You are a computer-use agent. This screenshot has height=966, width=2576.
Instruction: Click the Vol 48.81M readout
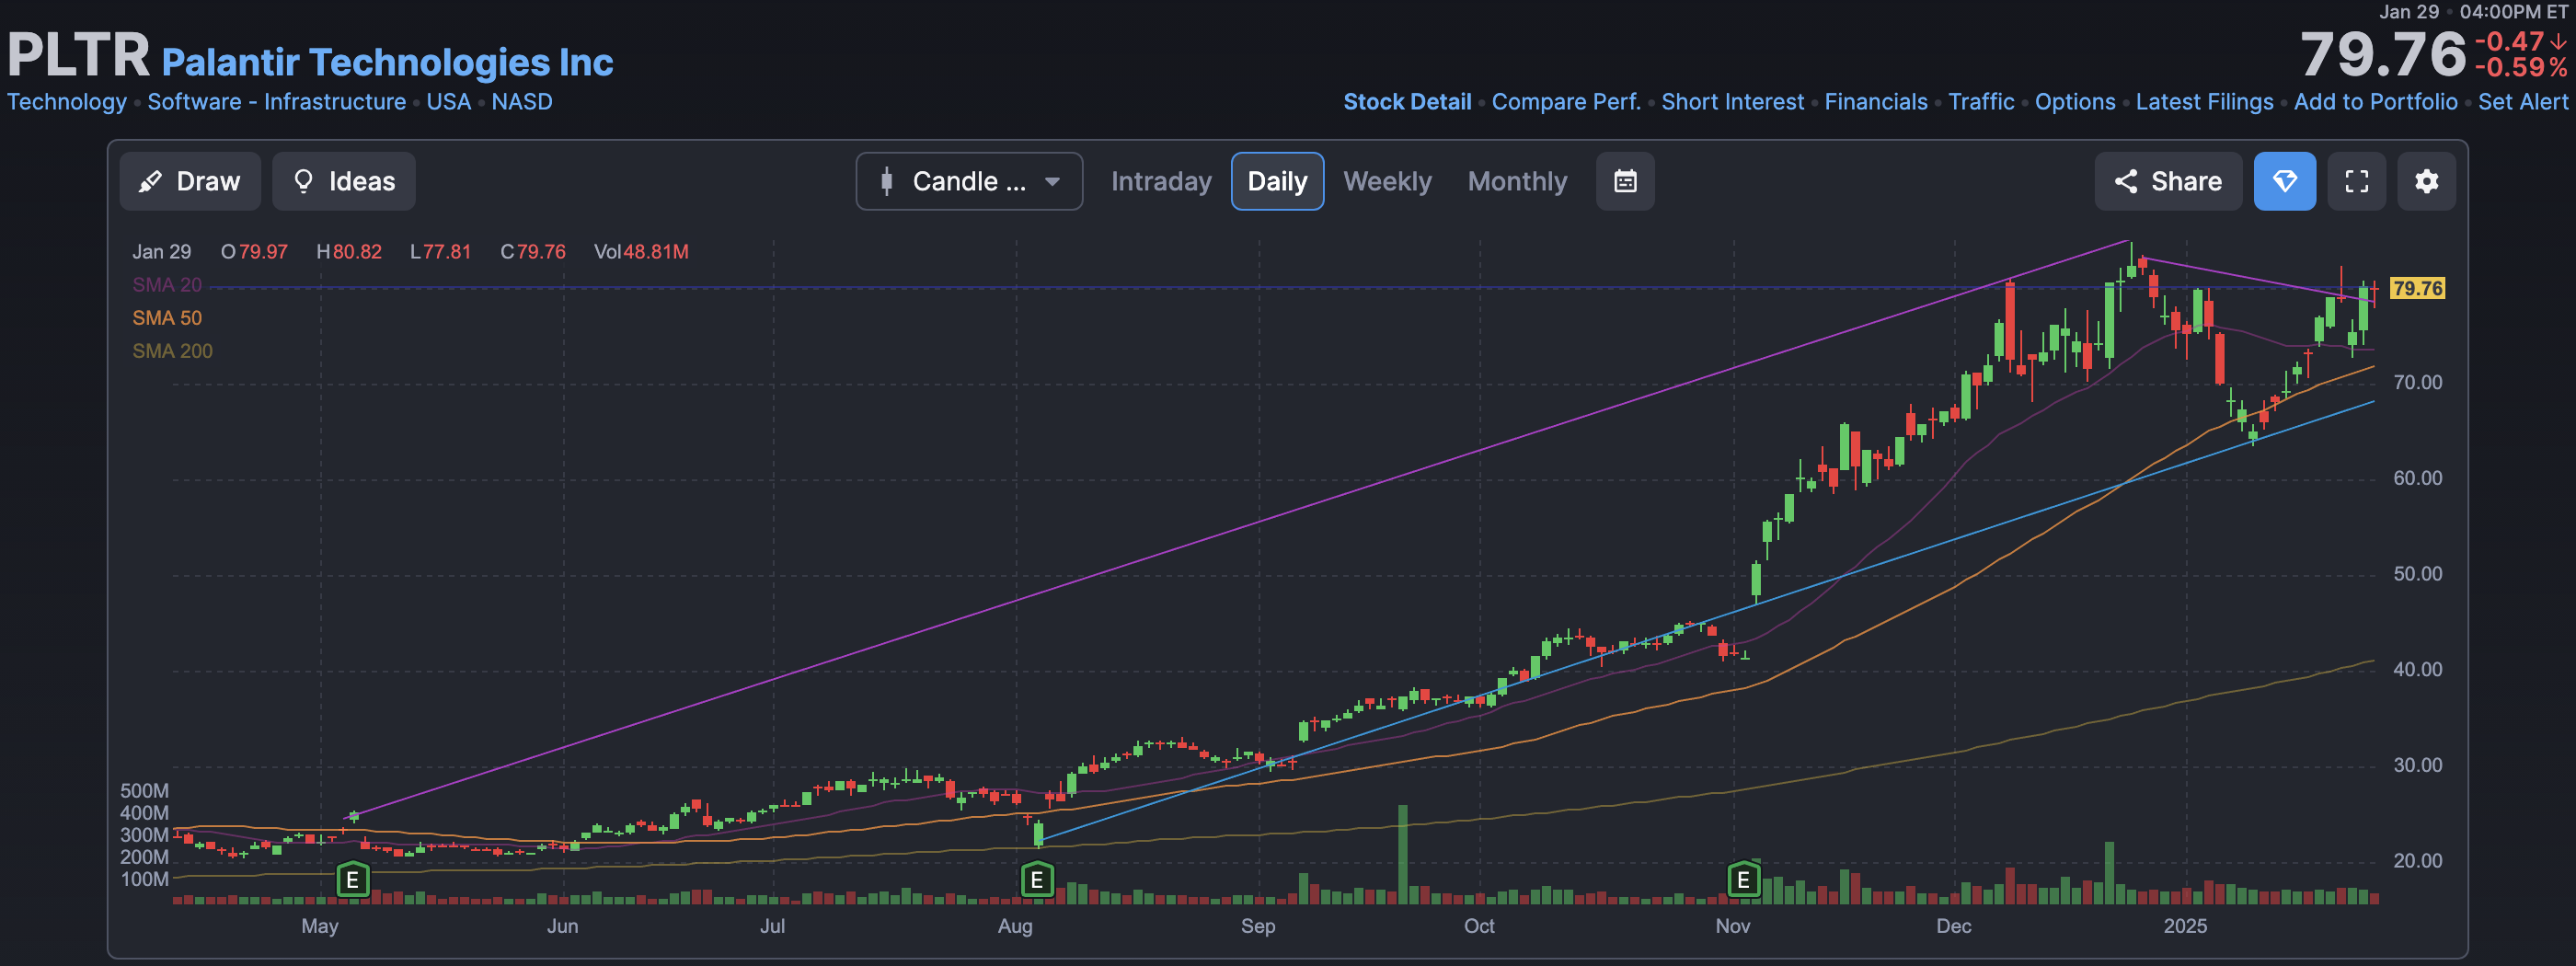point(641,252)
